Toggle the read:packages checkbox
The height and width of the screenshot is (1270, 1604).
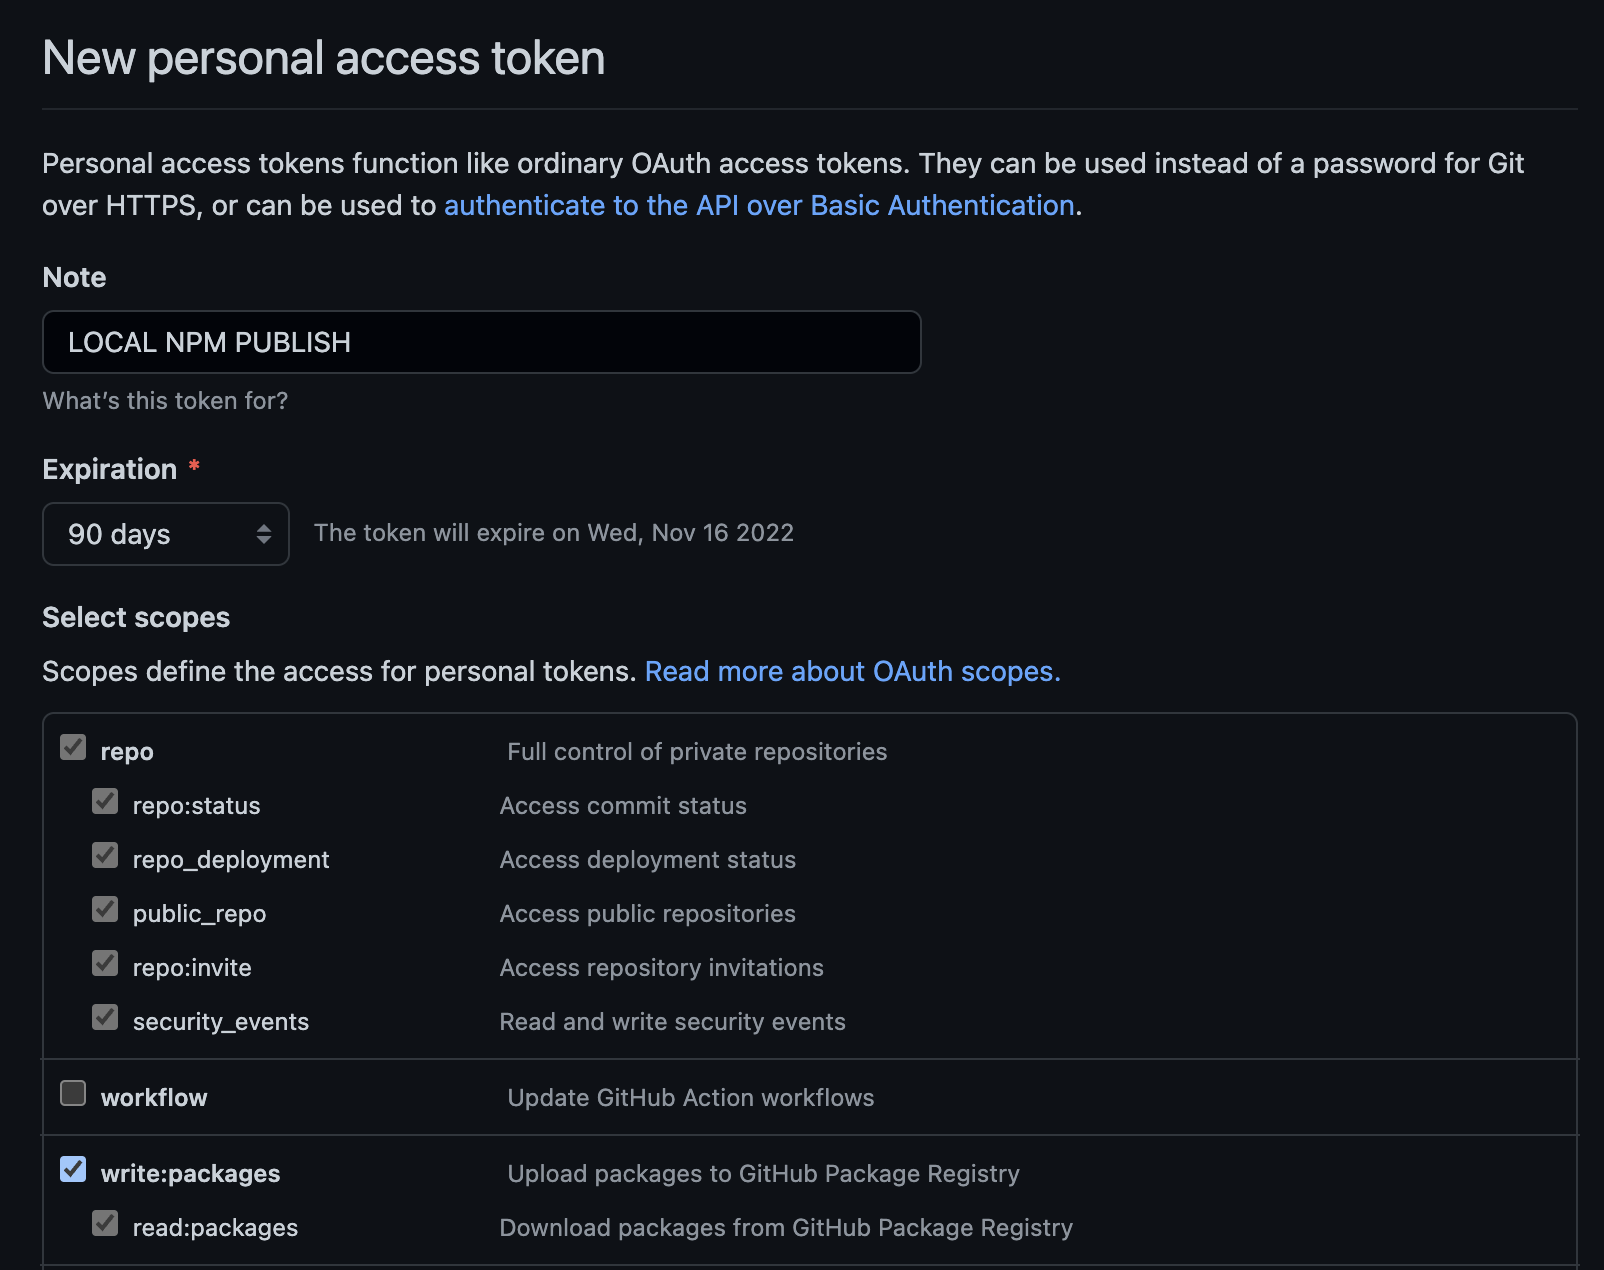click(105, 1223)
